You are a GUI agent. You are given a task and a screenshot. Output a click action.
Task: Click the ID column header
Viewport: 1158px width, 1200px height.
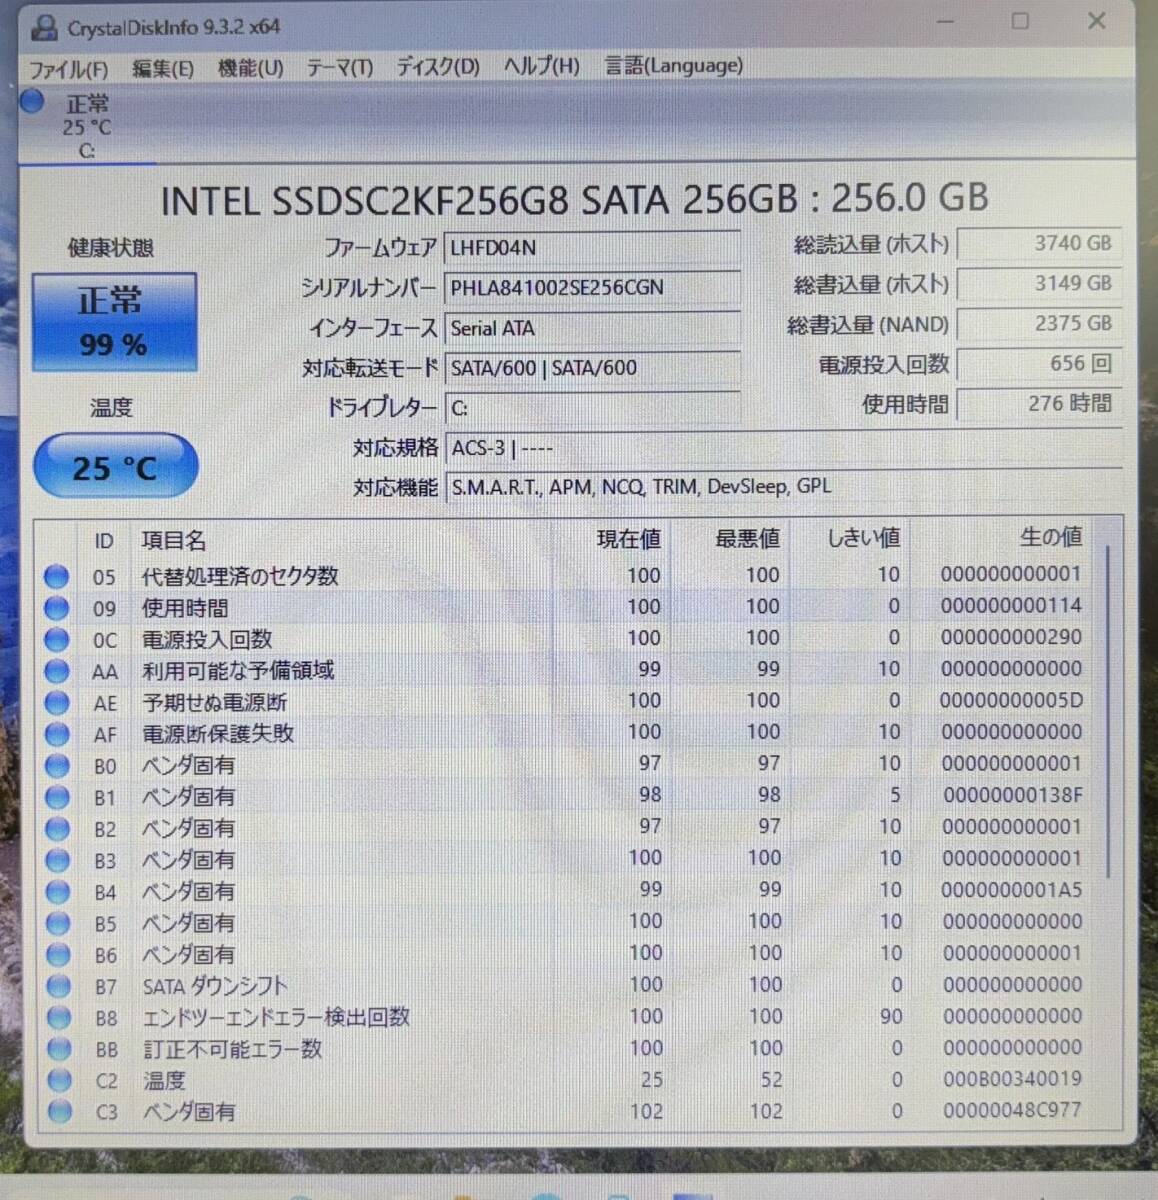click(104, 541)
